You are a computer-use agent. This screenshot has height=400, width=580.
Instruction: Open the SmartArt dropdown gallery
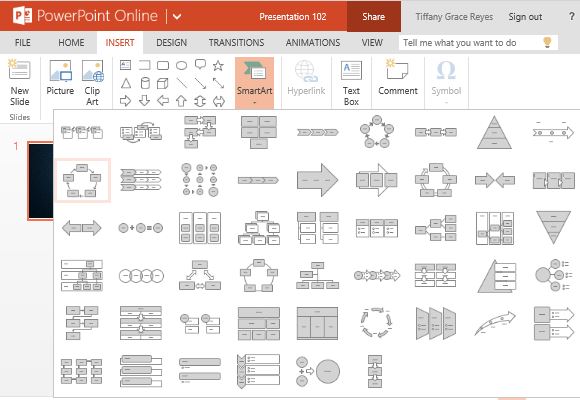pyautogui.click(x=254, y=83)
